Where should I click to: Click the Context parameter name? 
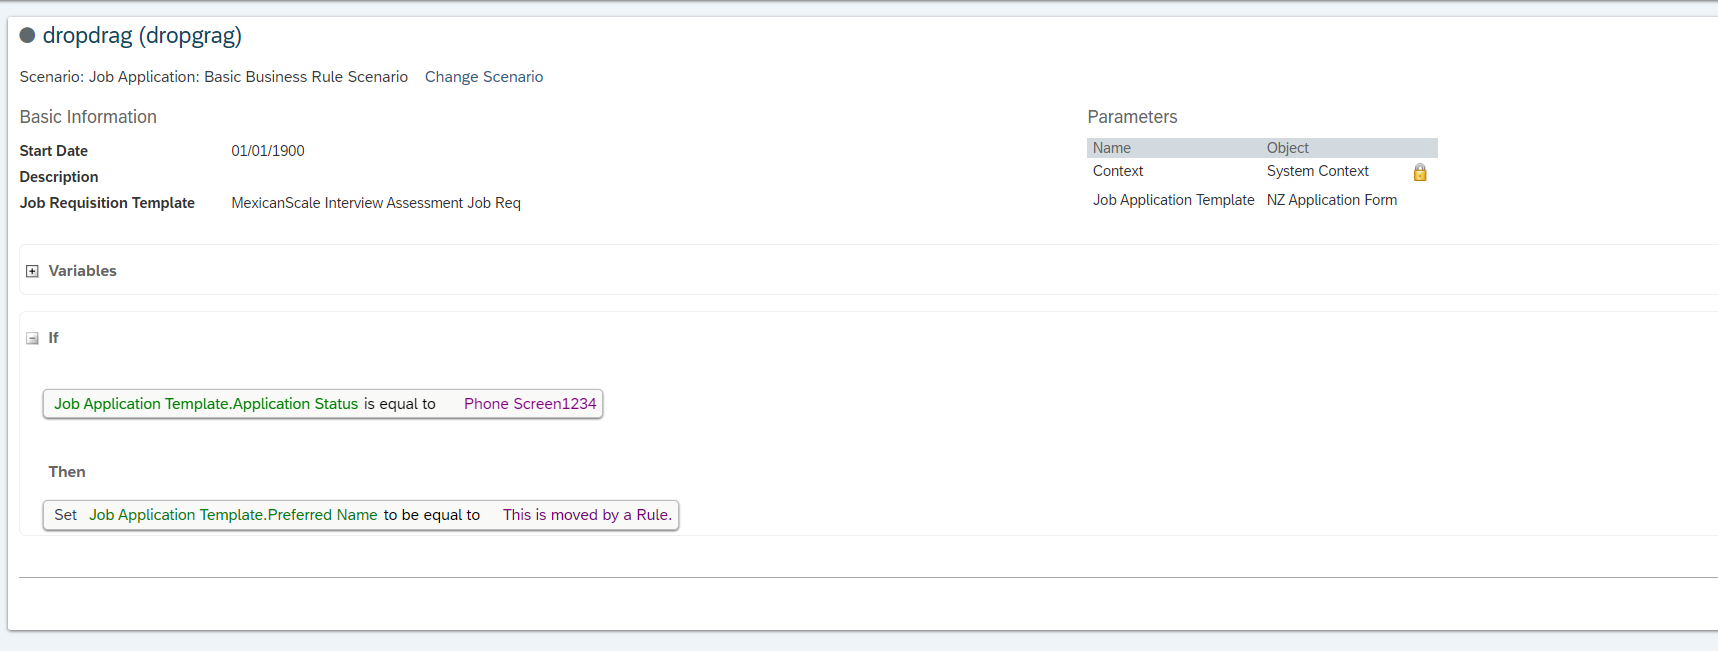point(1118,171)
